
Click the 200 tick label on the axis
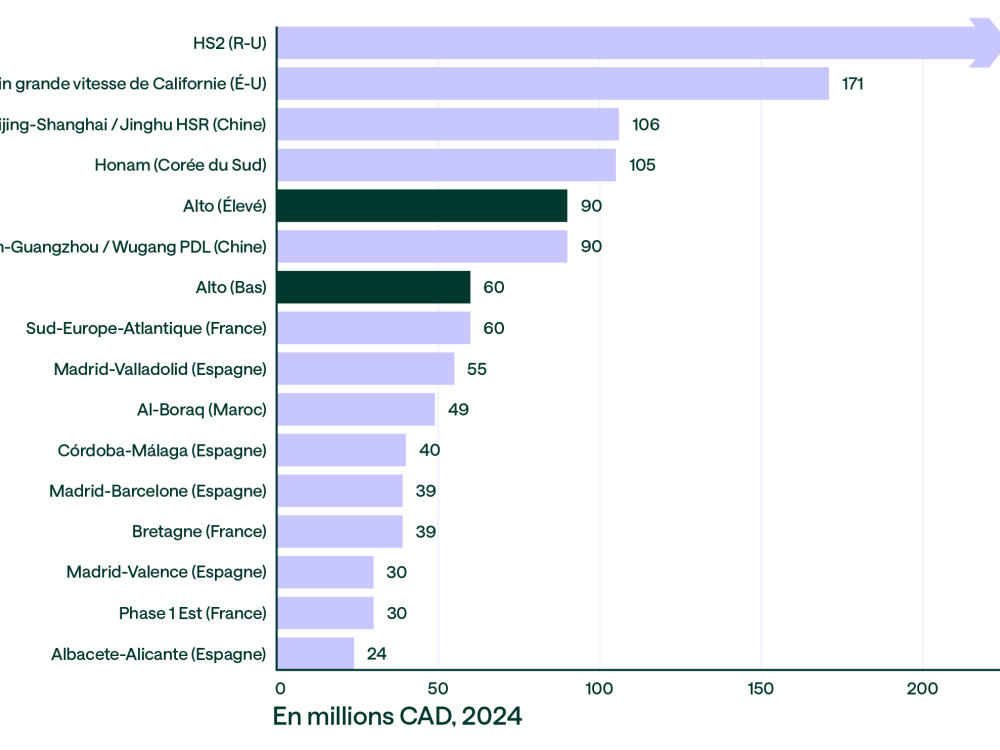coord(922,689)
